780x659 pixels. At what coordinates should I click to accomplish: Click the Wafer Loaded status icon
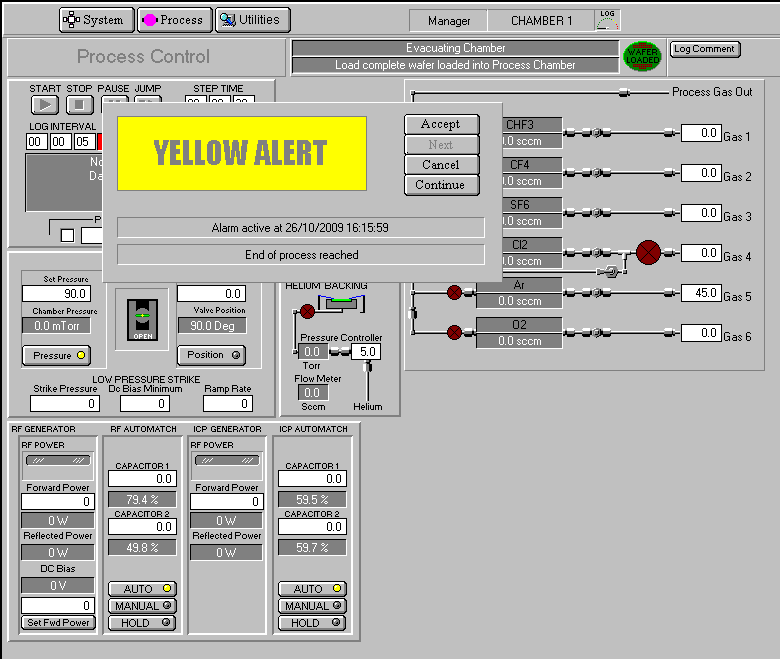point(643,57)
